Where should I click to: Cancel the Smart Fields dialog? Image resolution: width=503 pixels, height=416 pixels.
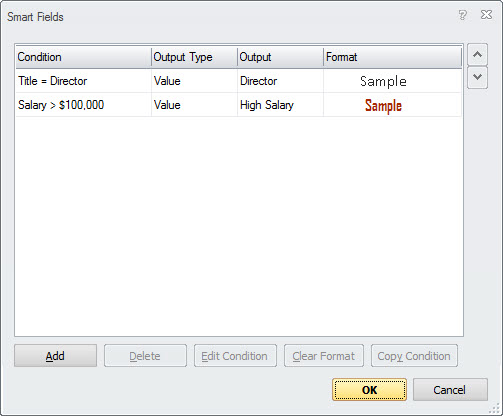tap(450, 389)
